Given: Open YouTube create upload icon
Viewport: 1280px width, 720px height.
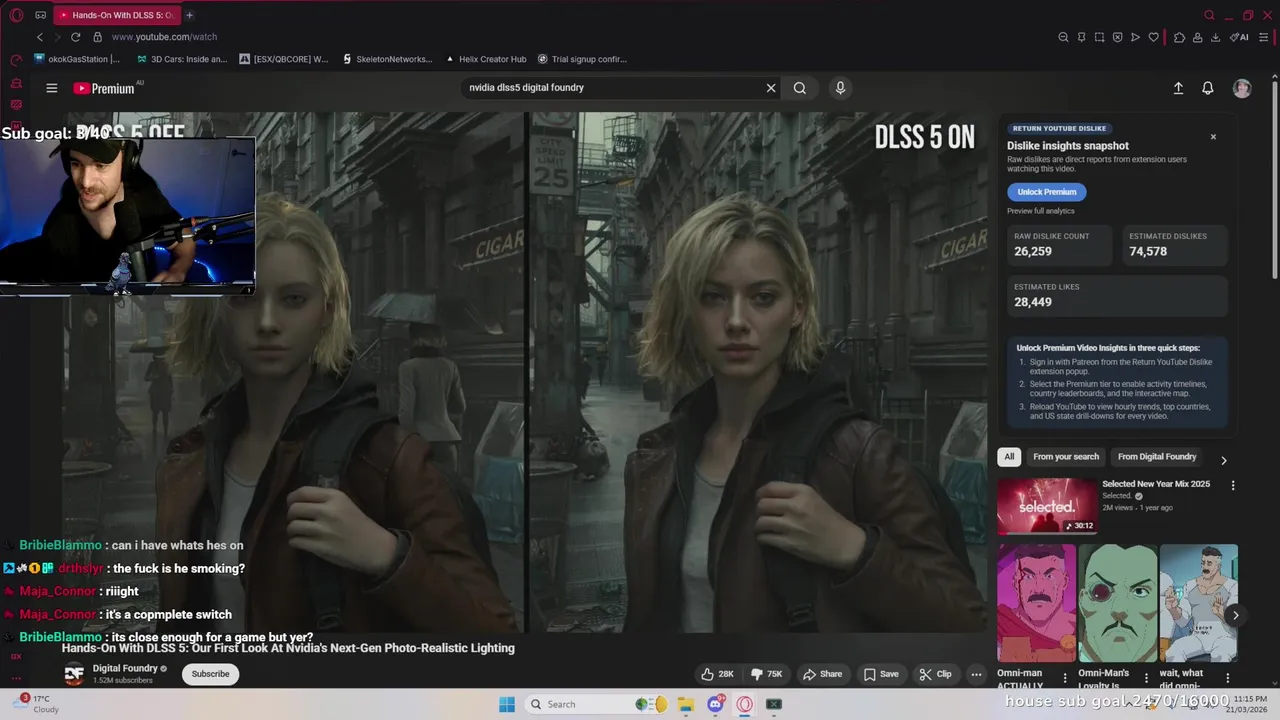Looking at the screenshot, I should tap(1178, 88).
